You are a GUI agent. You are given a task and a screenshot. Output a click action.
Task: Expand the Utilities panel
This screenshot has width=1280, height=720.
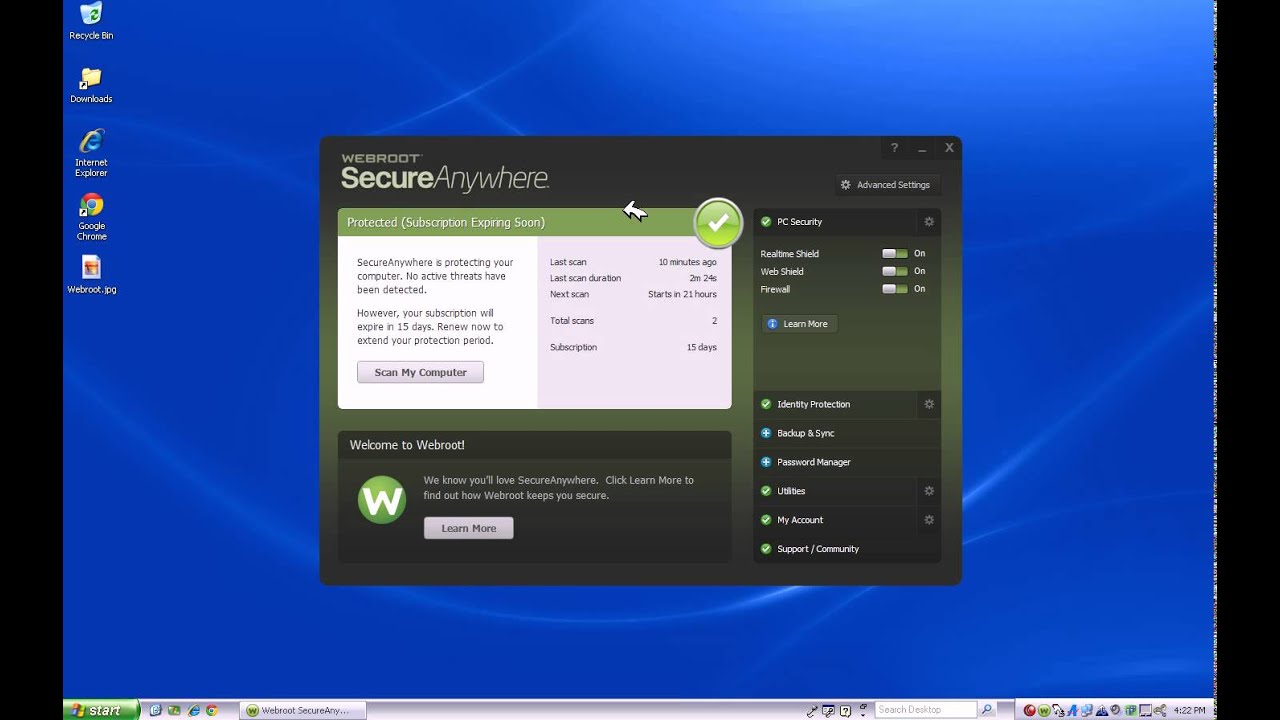coord(835,491)
